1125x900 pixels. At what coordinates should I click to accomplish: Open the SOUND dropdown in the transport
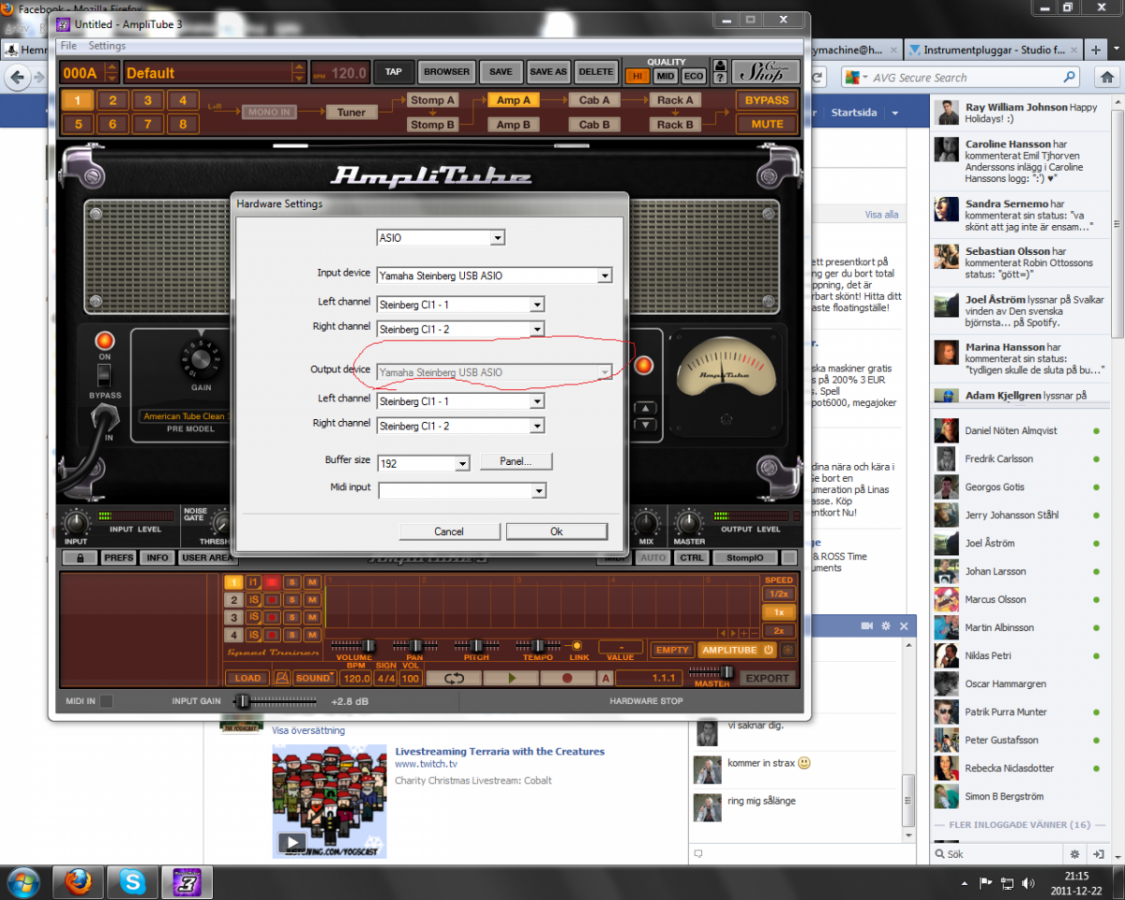314,678
